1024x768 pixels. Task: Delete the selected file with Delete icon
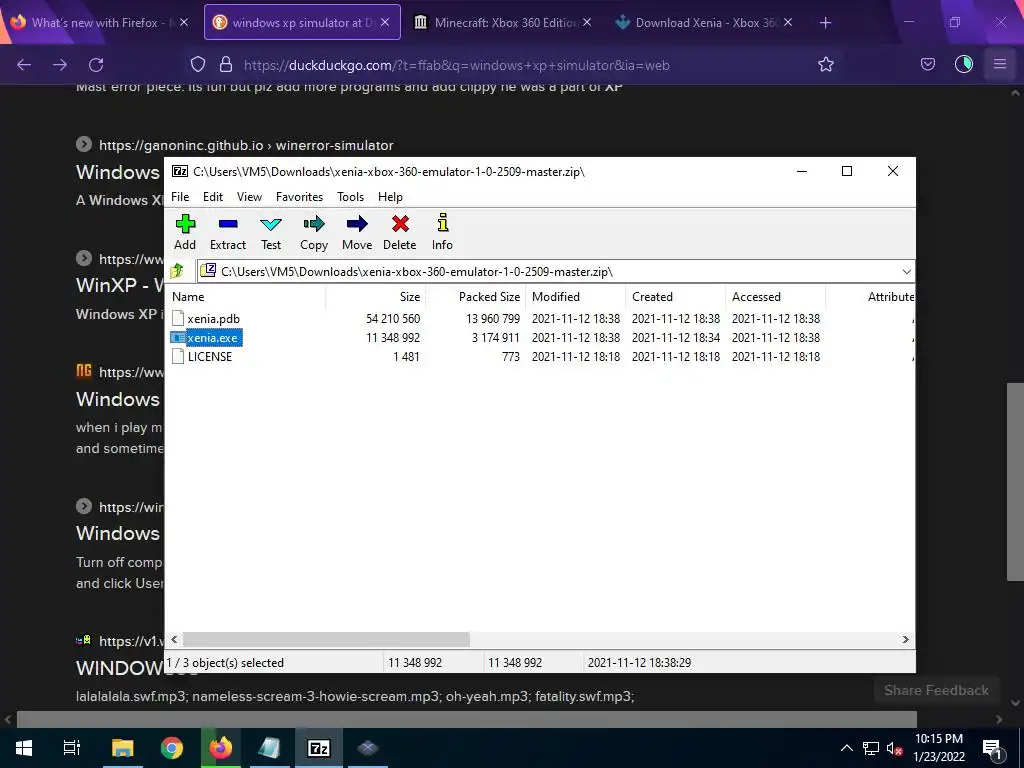click(400, 232)
